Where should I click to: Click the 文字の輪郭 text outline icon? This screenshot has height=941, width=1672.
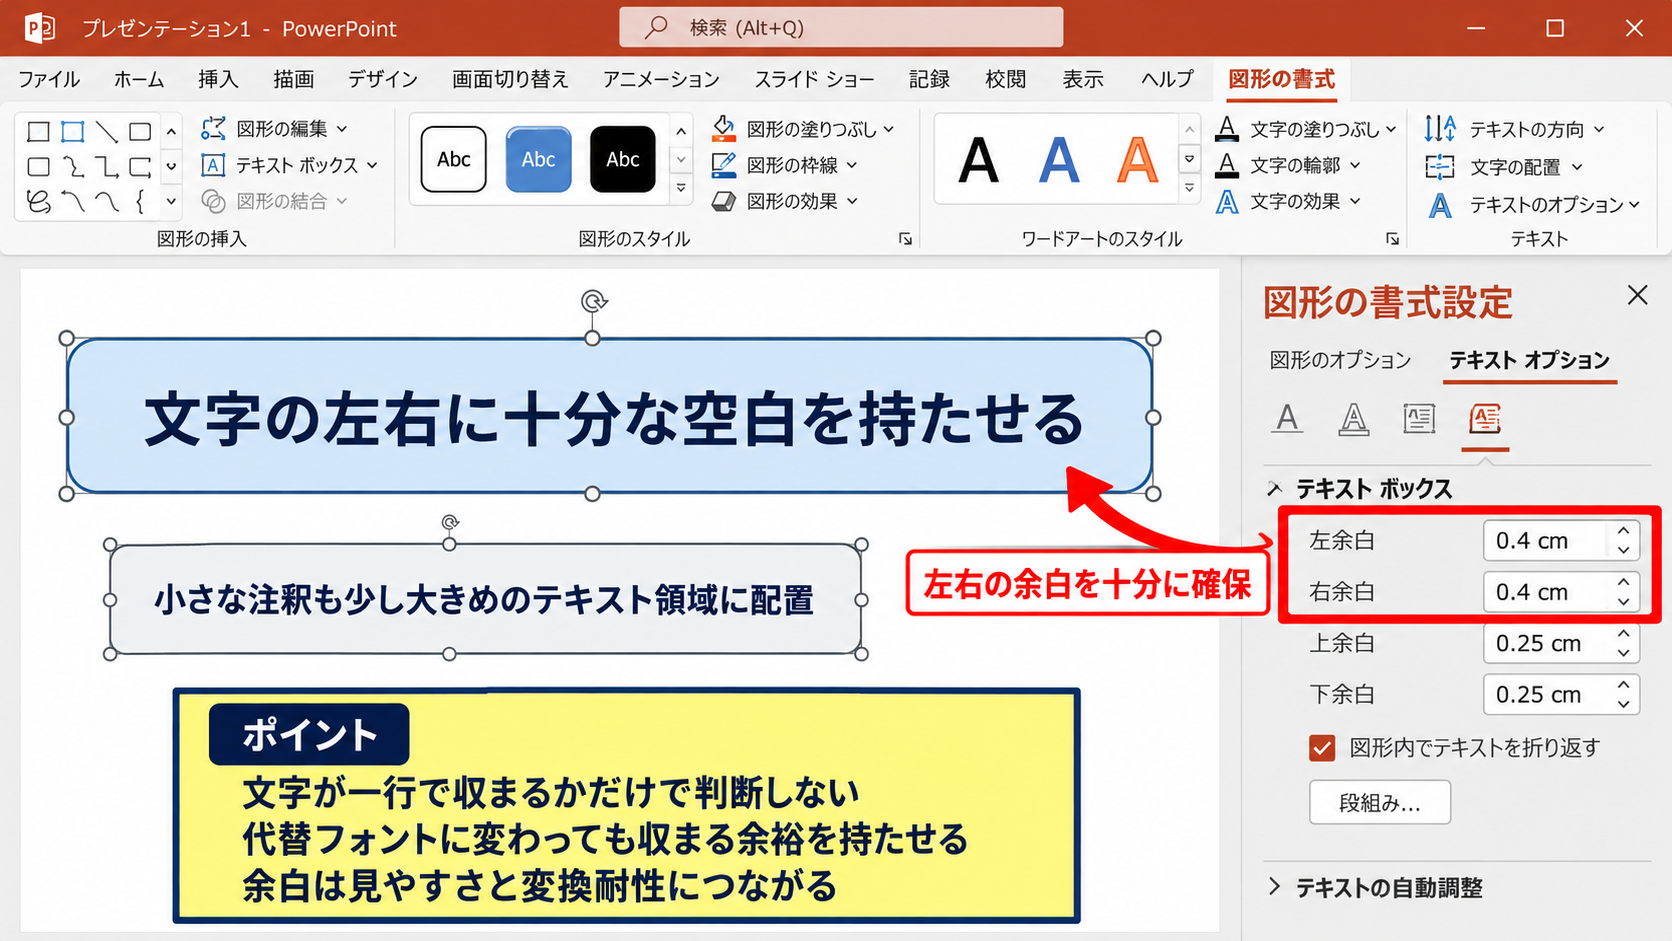click(x=1227, y=165)
